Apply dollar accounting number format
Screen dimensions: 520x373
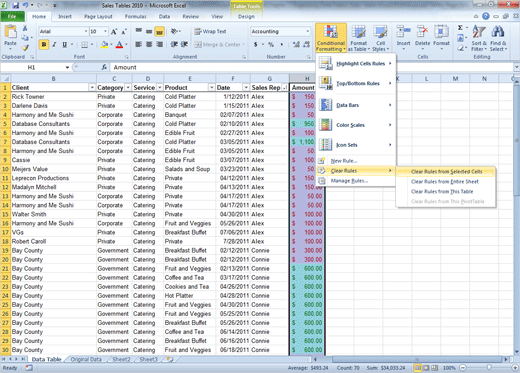coord(255,44)
